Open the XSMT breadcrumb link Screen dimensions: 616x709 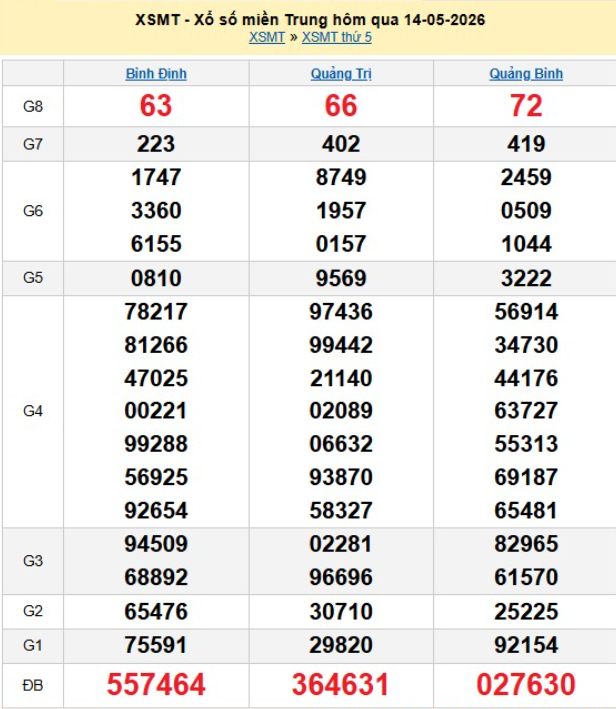[267, 37]
